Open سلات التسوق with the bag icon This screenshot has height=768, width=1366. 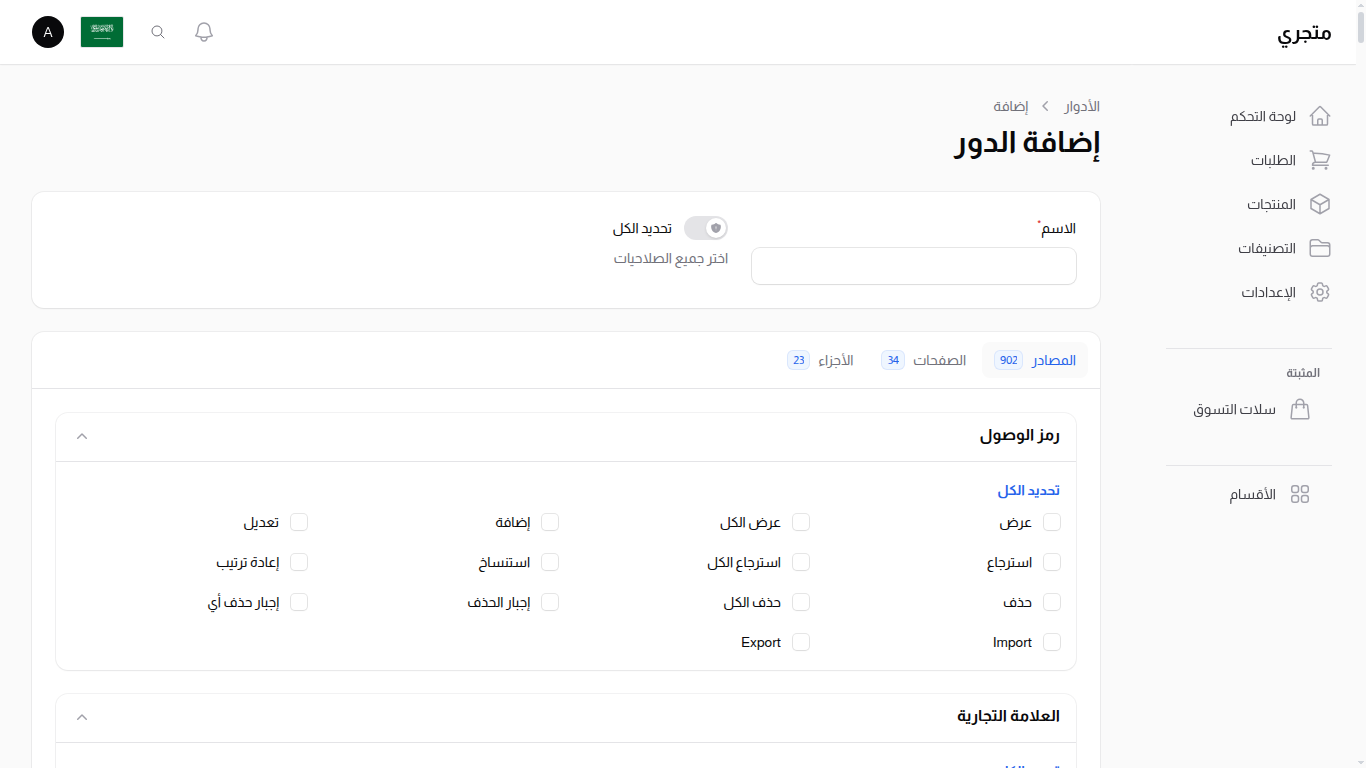tap(1300, 409)
